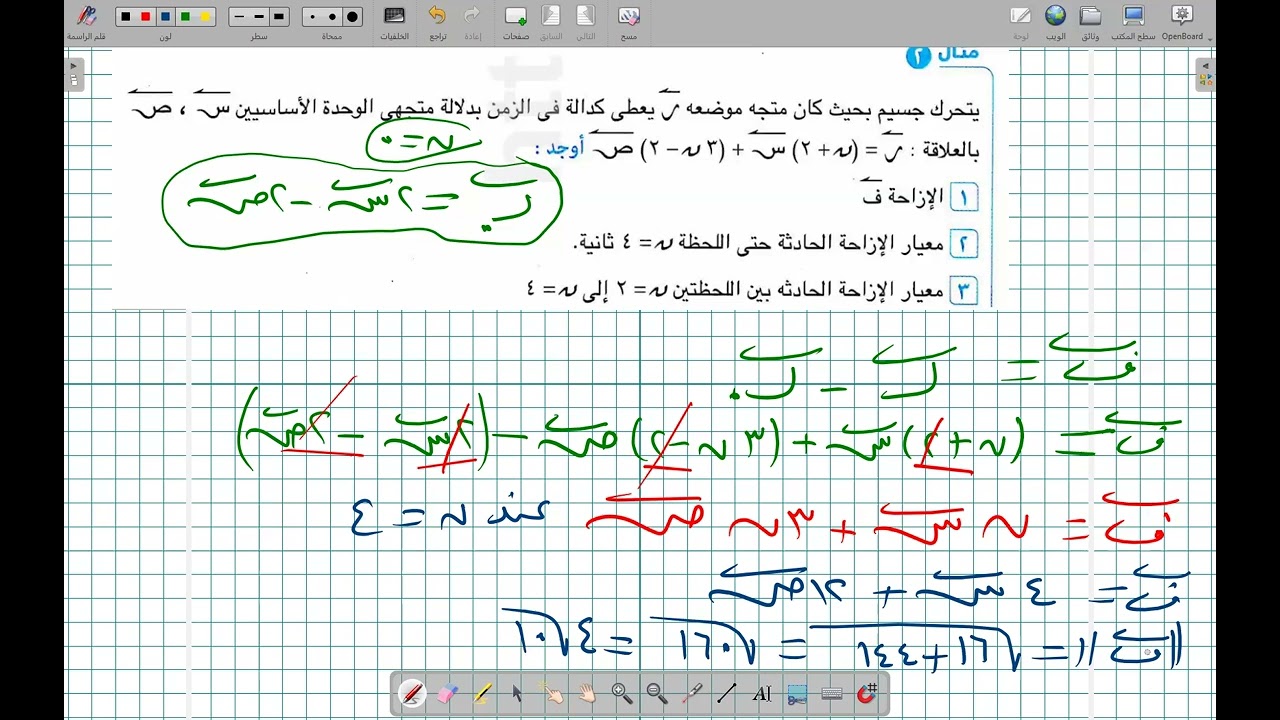
Task: Click the zoom out magnifier
Action: pyautogui.click(x=657, y=692)
